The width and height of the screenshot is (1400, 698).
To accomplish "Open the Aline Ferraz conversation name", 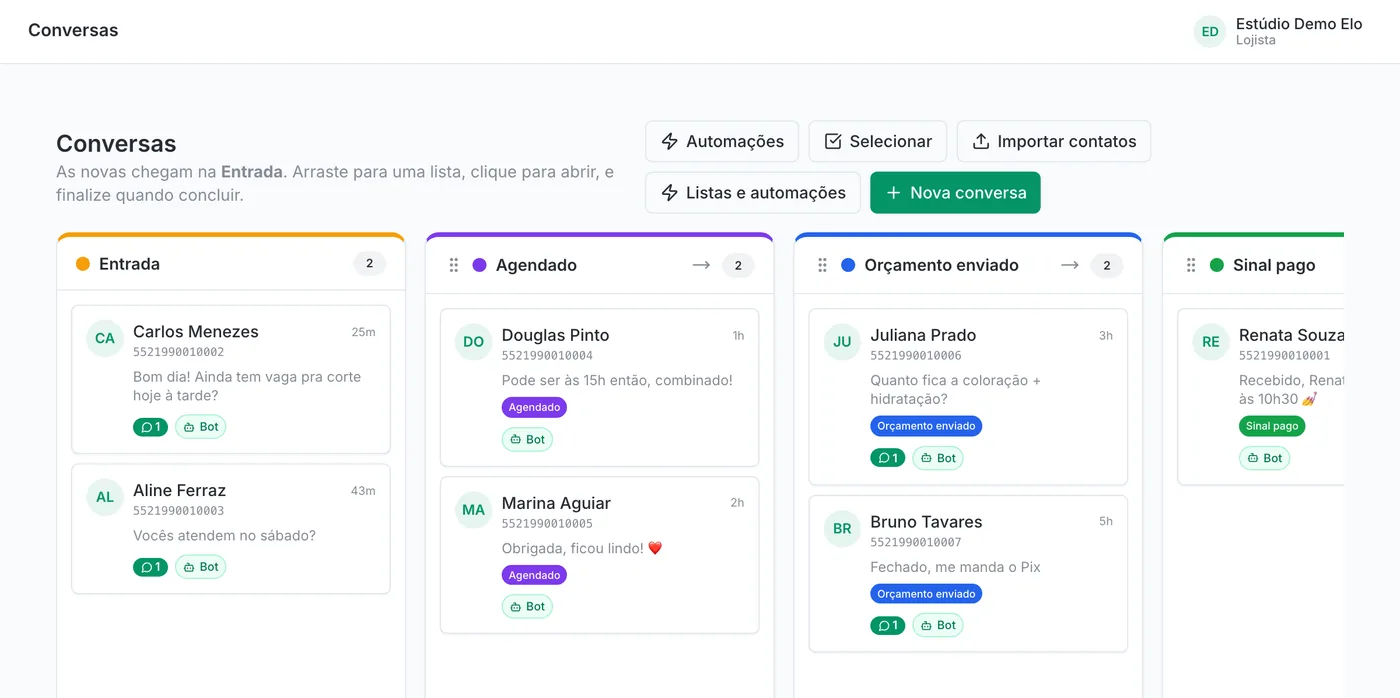I will point(179,490).
